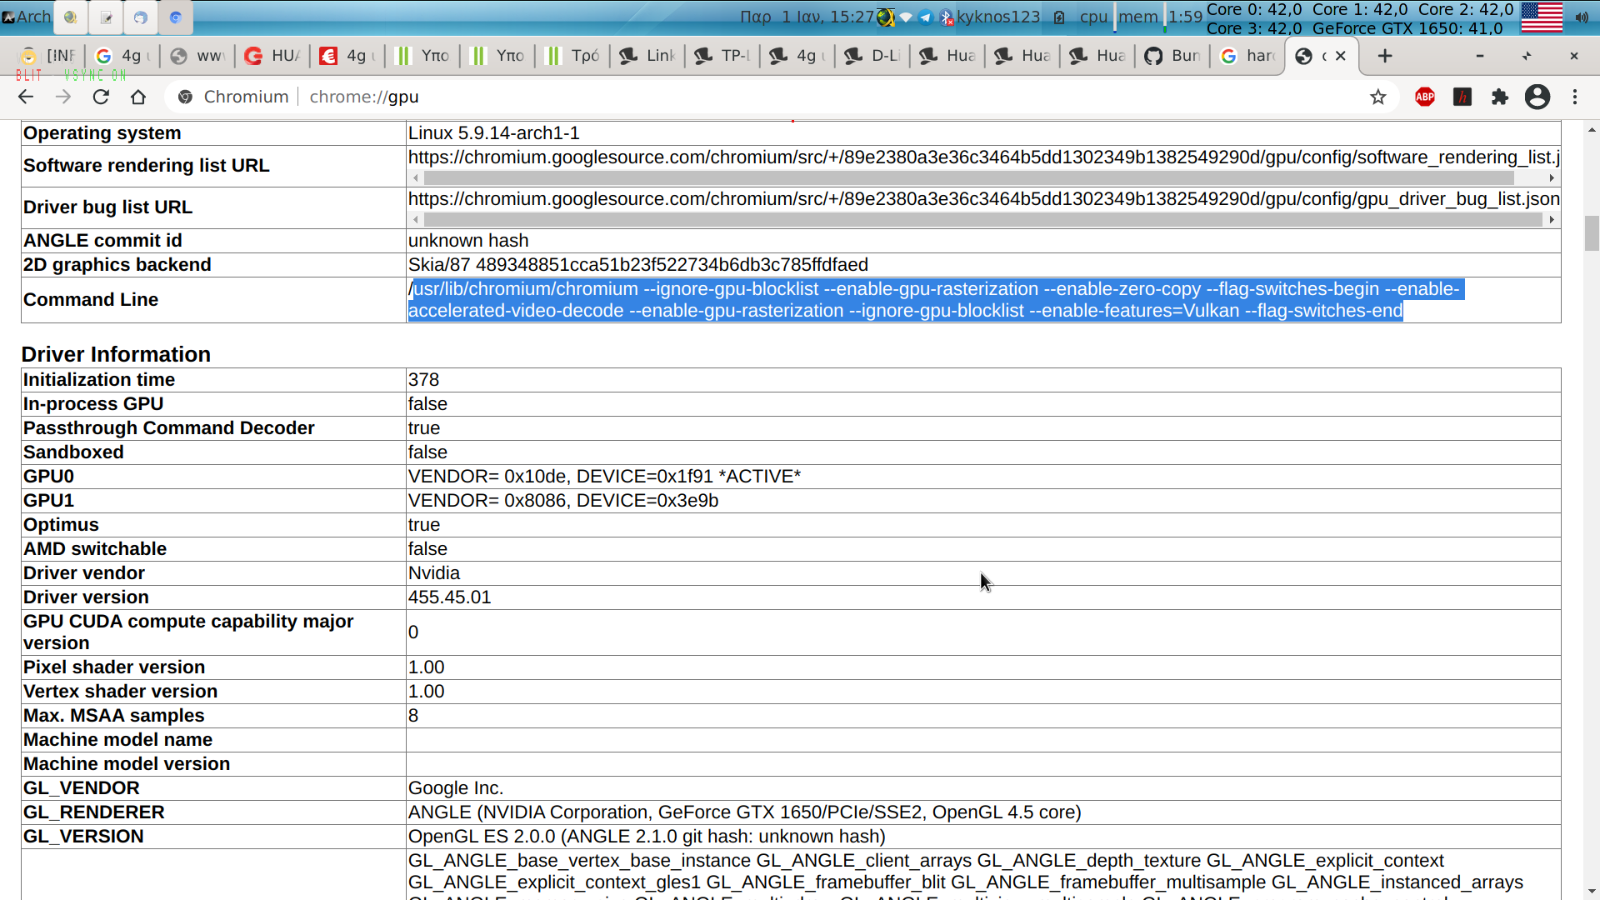Click right arrow of Driver bug list URL scrollbar
1600x900 pixels.
[1552, 220]
